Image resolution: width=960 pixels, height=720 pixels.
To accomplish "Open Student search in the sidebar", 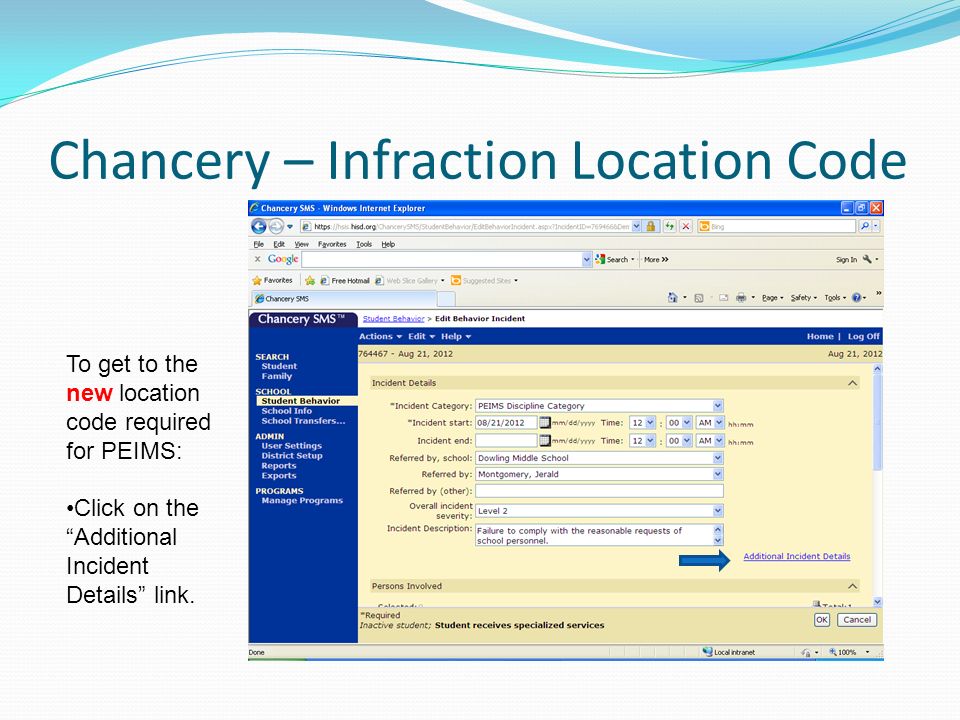I will [x=279, y=366].
